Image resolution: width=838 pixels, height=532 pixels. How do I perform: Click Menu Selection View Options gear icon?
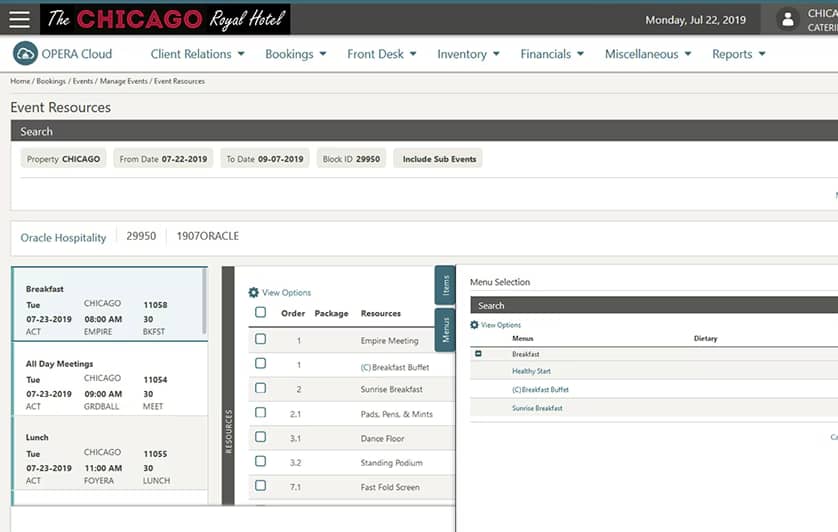click(474, 325)
